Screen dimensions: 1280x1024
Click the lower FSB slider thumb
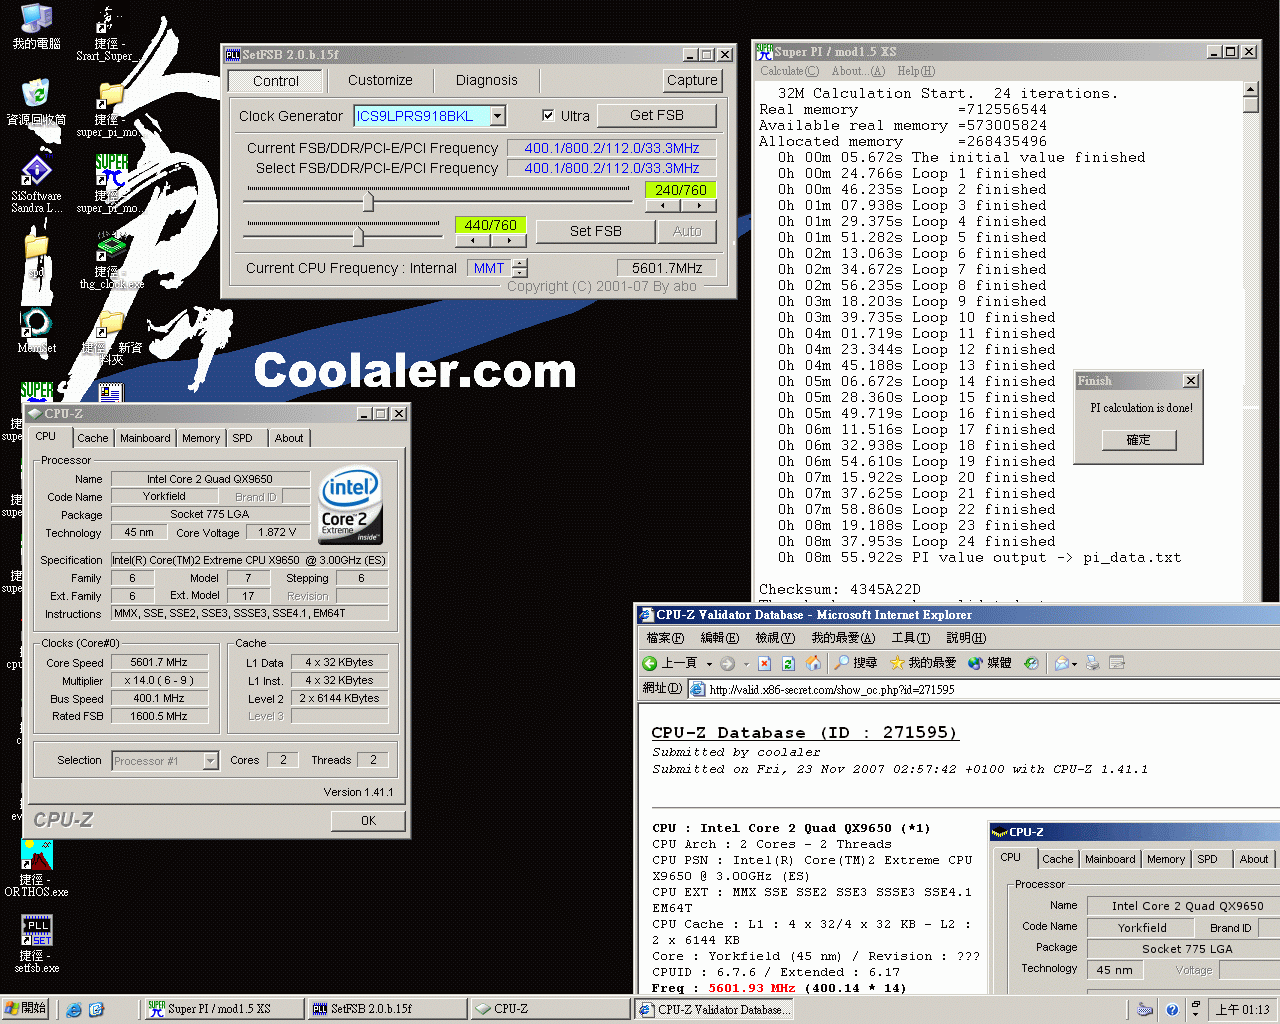(x=357, y=235)
